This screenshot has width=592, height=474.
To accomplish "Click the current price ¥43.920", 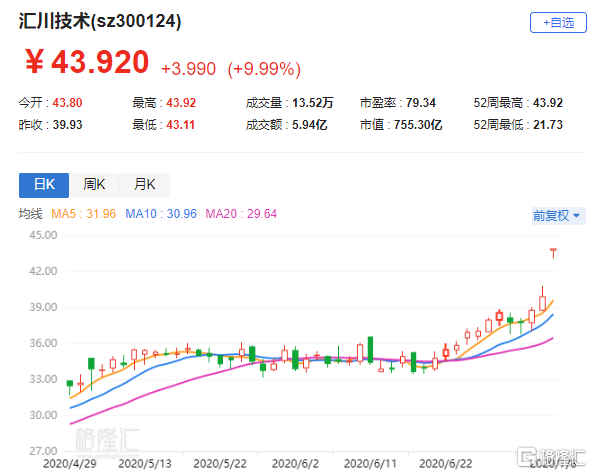I will click(87, 62).
